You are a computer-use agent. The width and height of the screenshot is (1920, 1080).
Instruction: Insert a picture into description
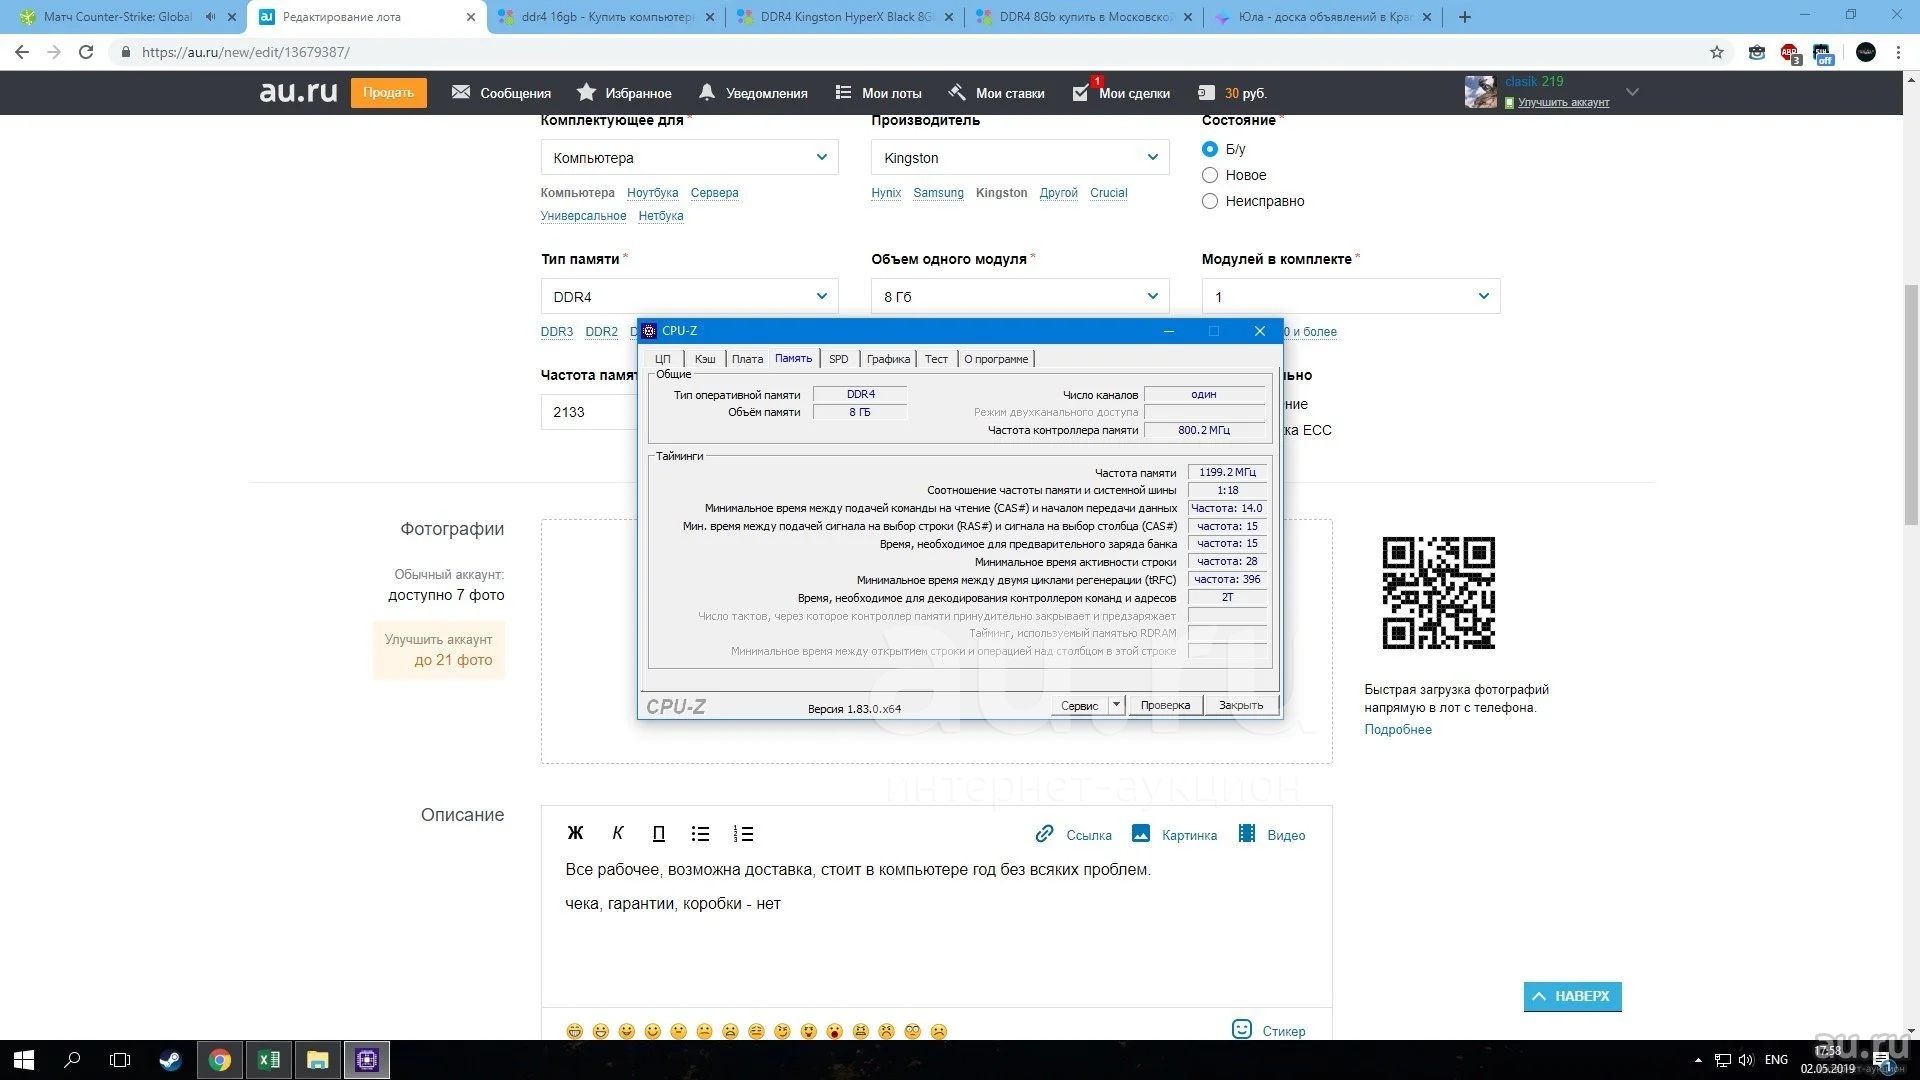[x=1174, y=834]
